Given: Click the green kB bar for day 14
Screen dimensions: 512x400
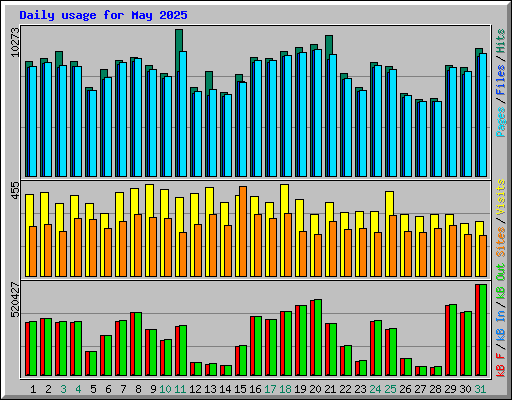Looking at the screenshot, I should click(x=228, y=371).
